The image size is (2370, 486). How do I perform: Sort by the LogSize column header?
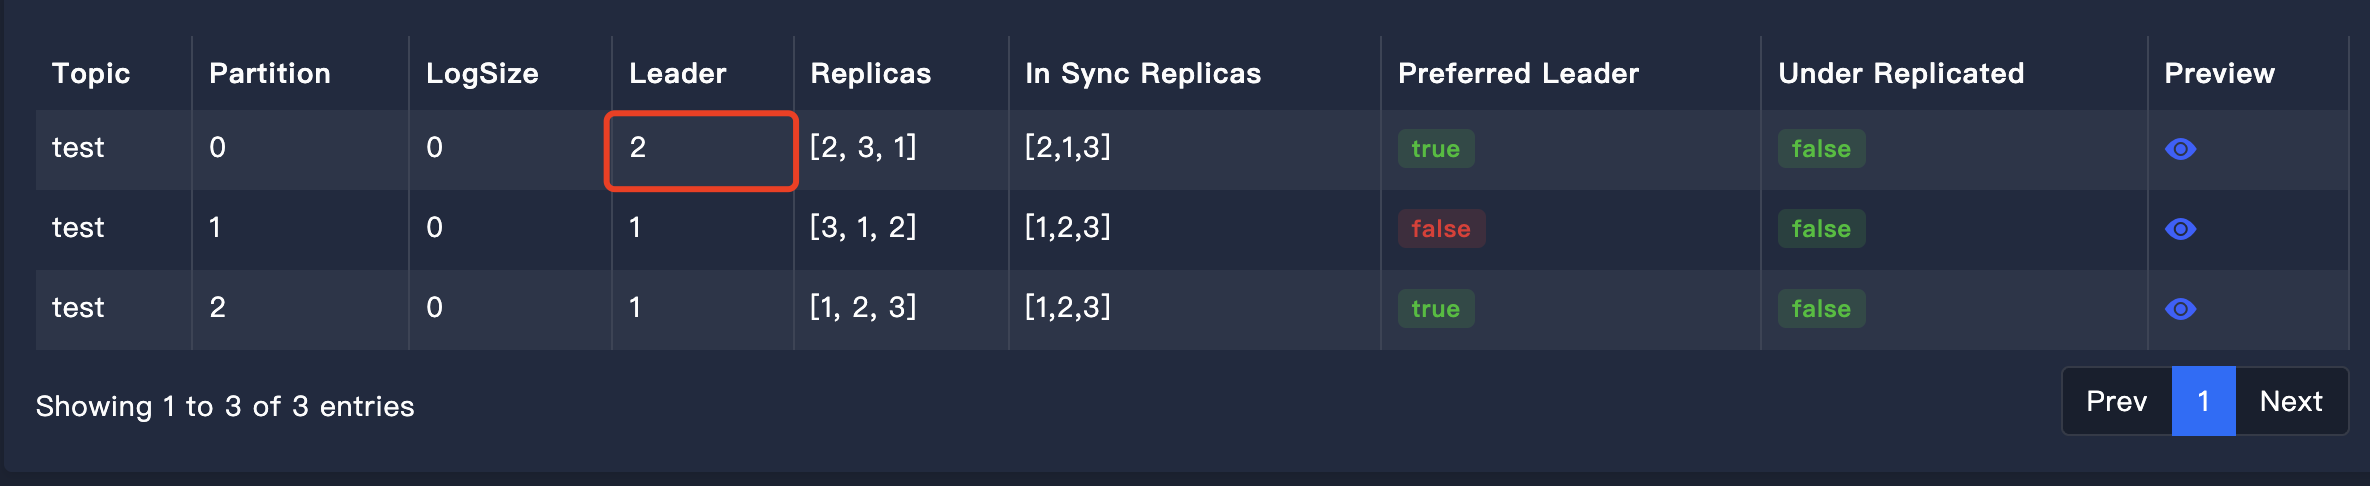[x=482, y=73]
